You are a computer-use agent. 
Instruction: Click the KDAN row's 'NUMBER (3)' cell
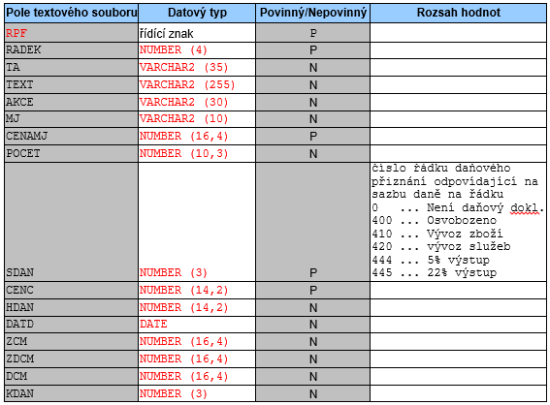coord(197,393)
